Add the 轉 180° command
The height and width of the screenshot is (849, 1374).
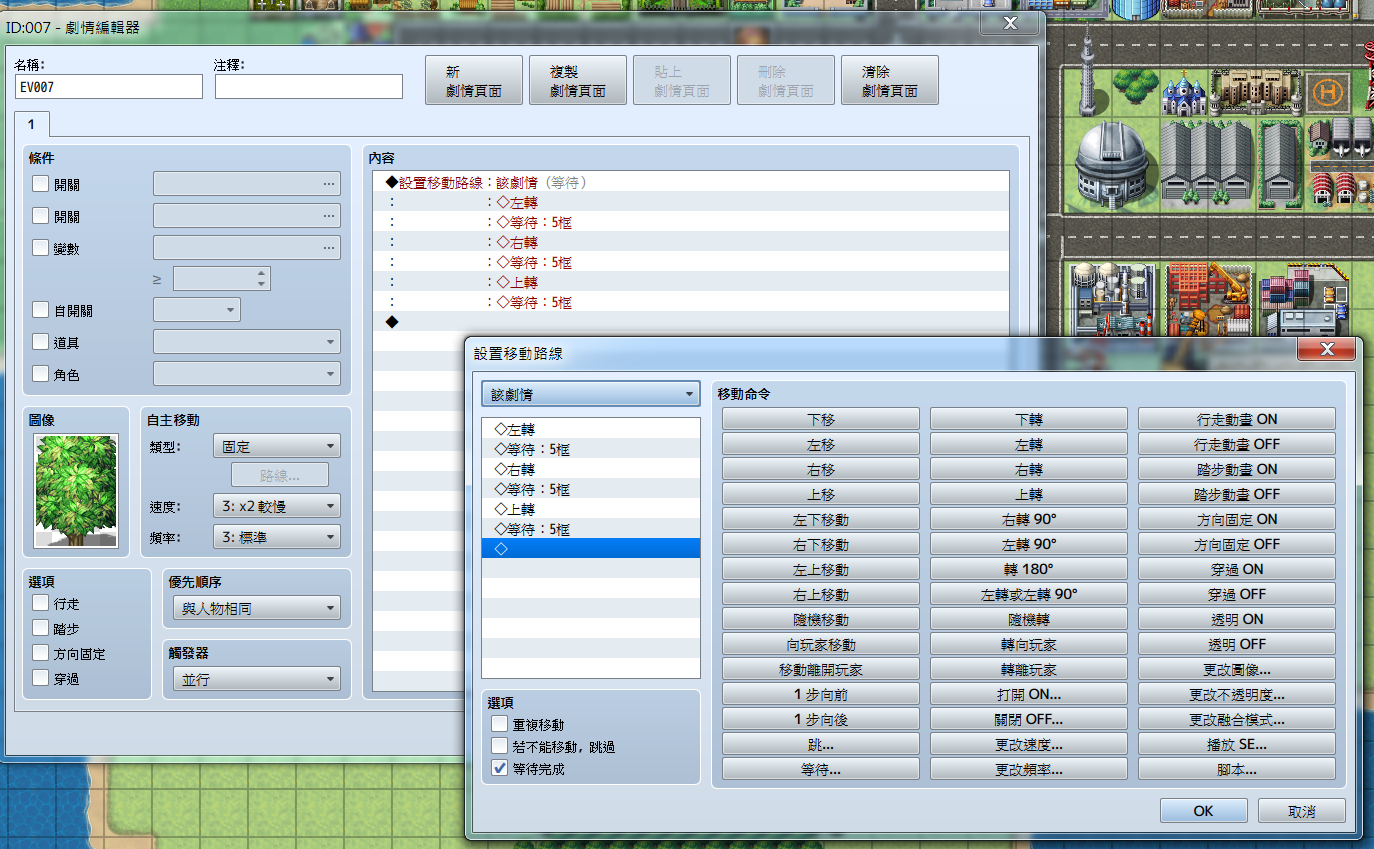coord(1029,569)
